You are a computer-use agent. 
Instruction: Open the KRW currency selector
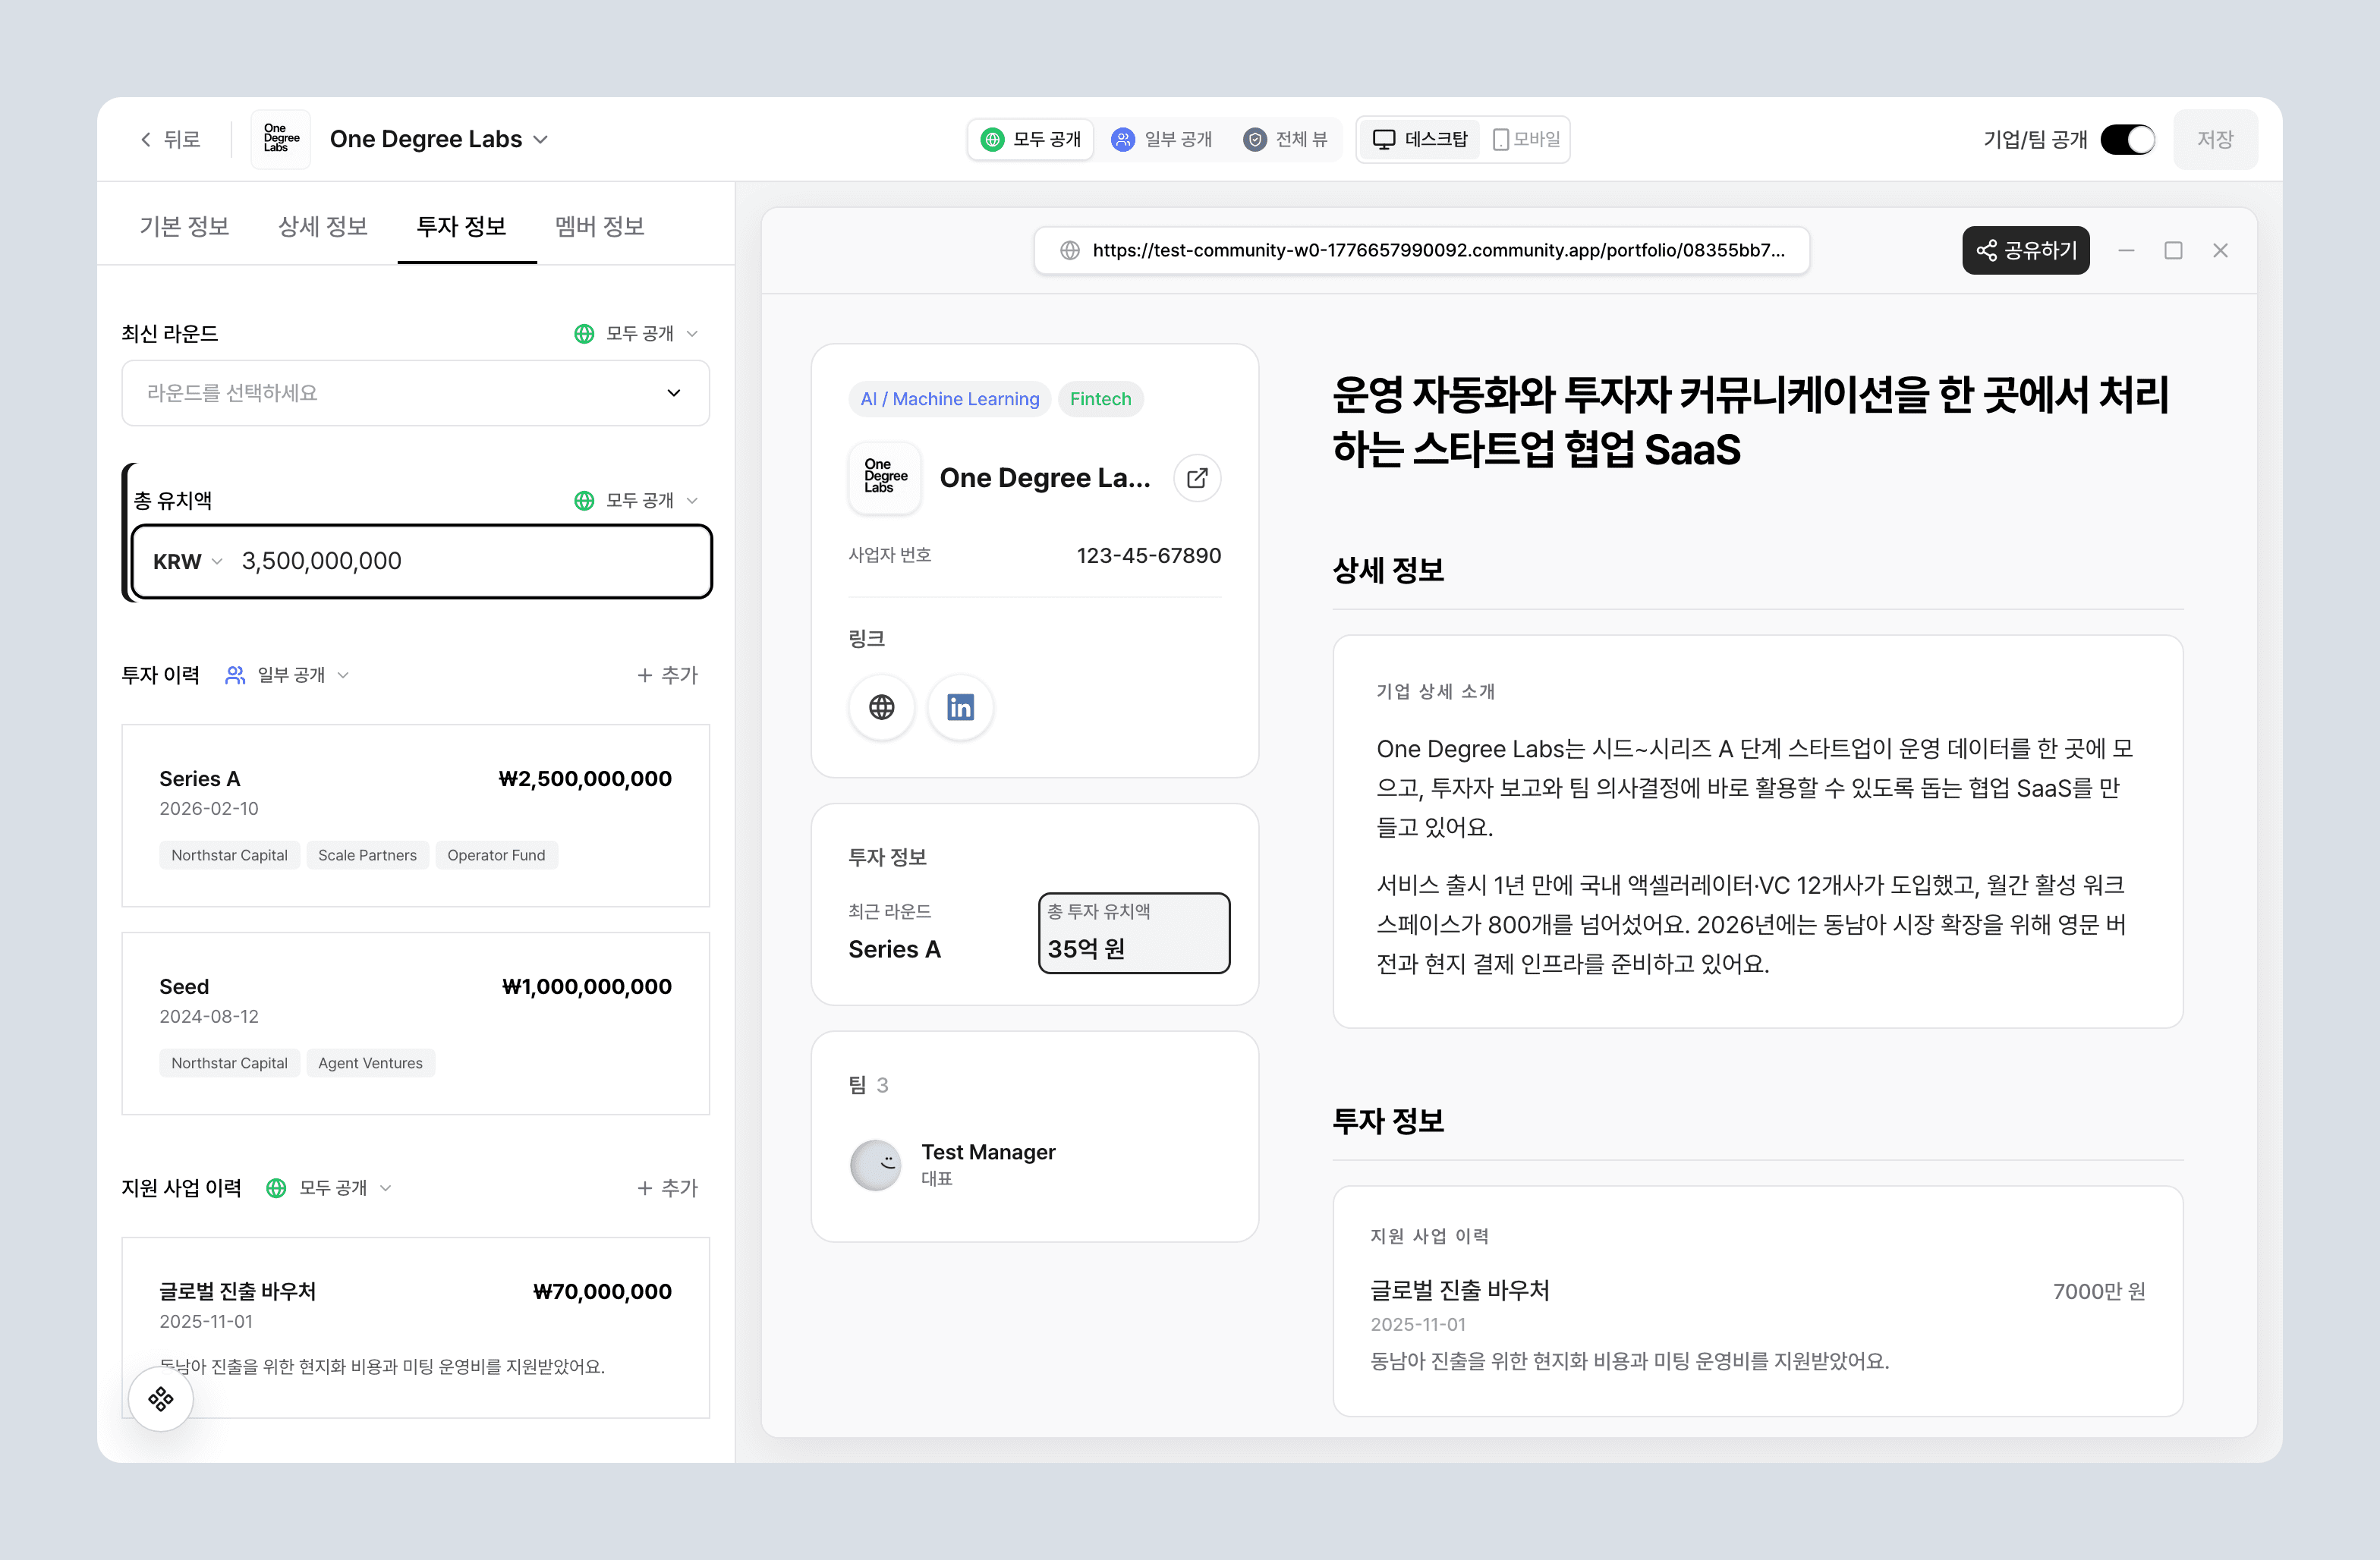pyautogui.click(x=187, y=561)
